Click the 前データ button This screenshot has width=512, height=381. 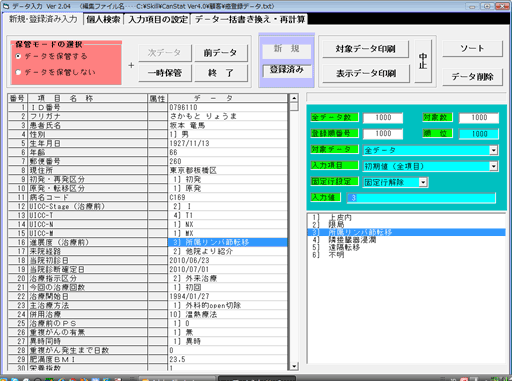click(x=221, y=53)
